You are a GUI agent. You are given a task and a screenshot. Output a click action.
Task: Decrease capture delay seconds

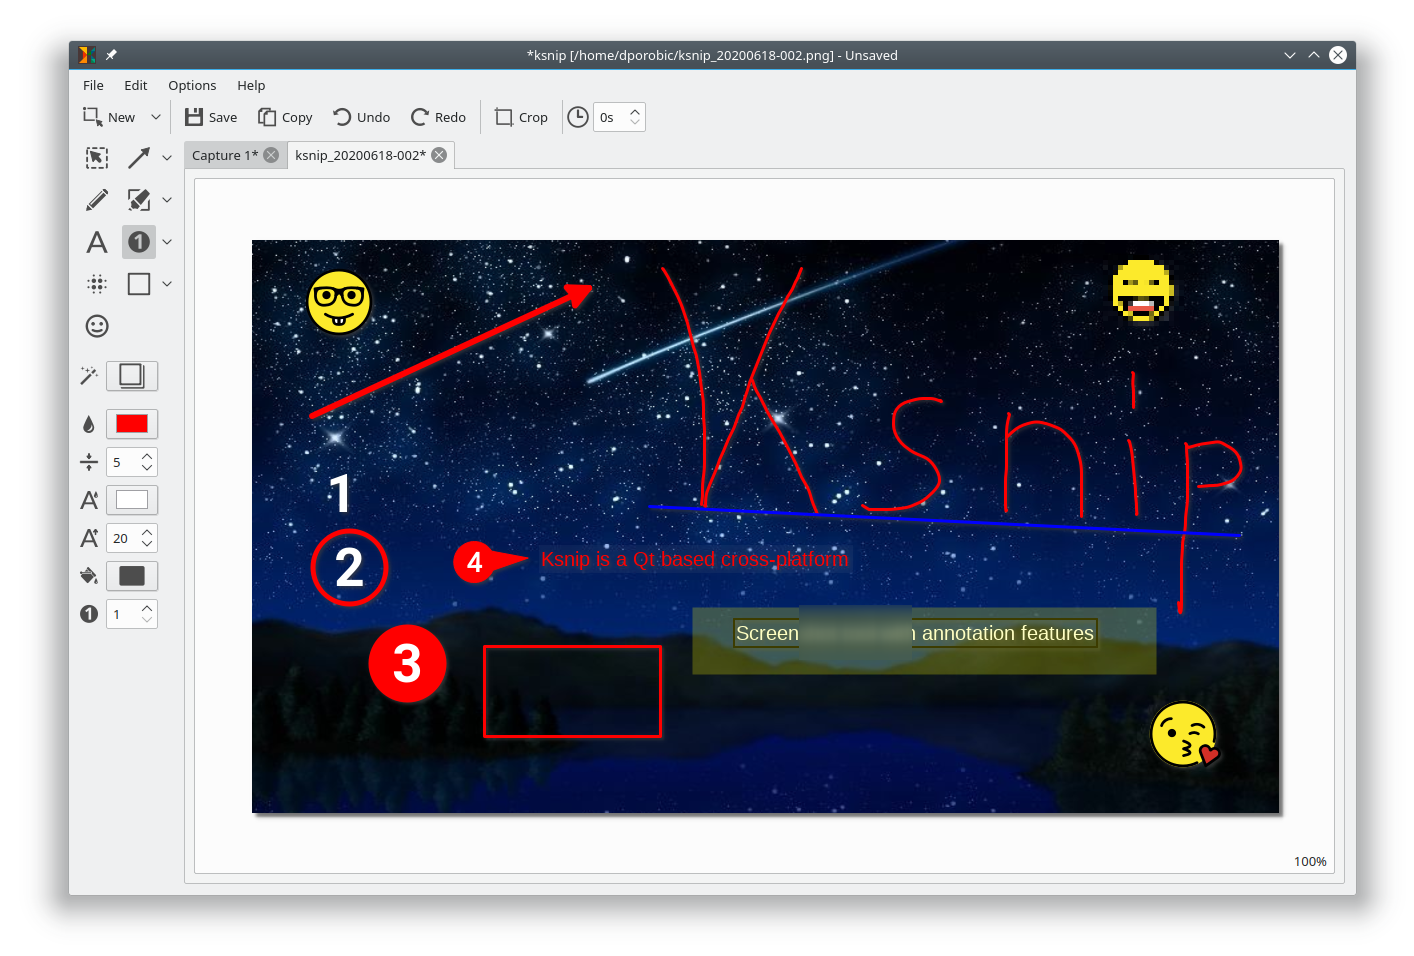635,123
